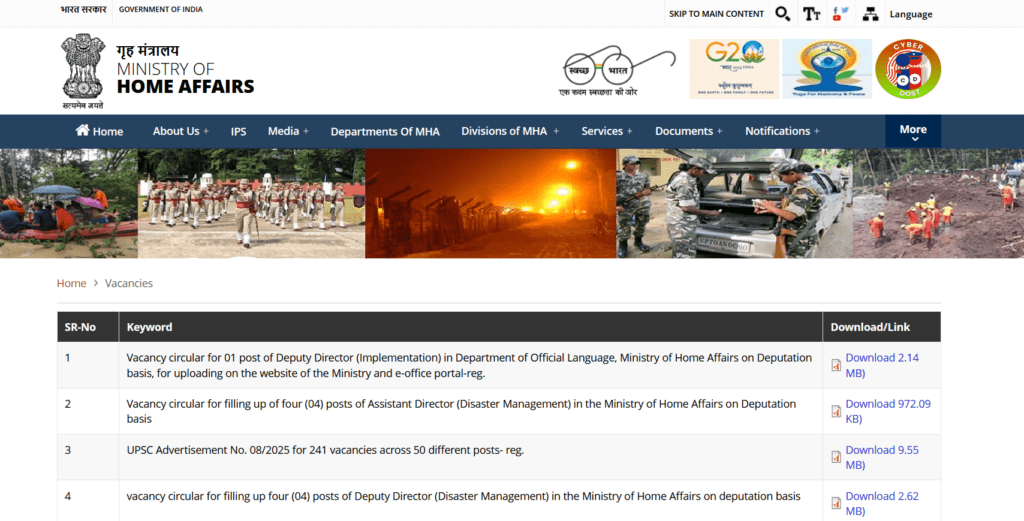Select Deputy Director (Implementation) vacancy text
The height and width of the screenshot is (521, 1024).
pyautogui.click(x=469, y=366)
